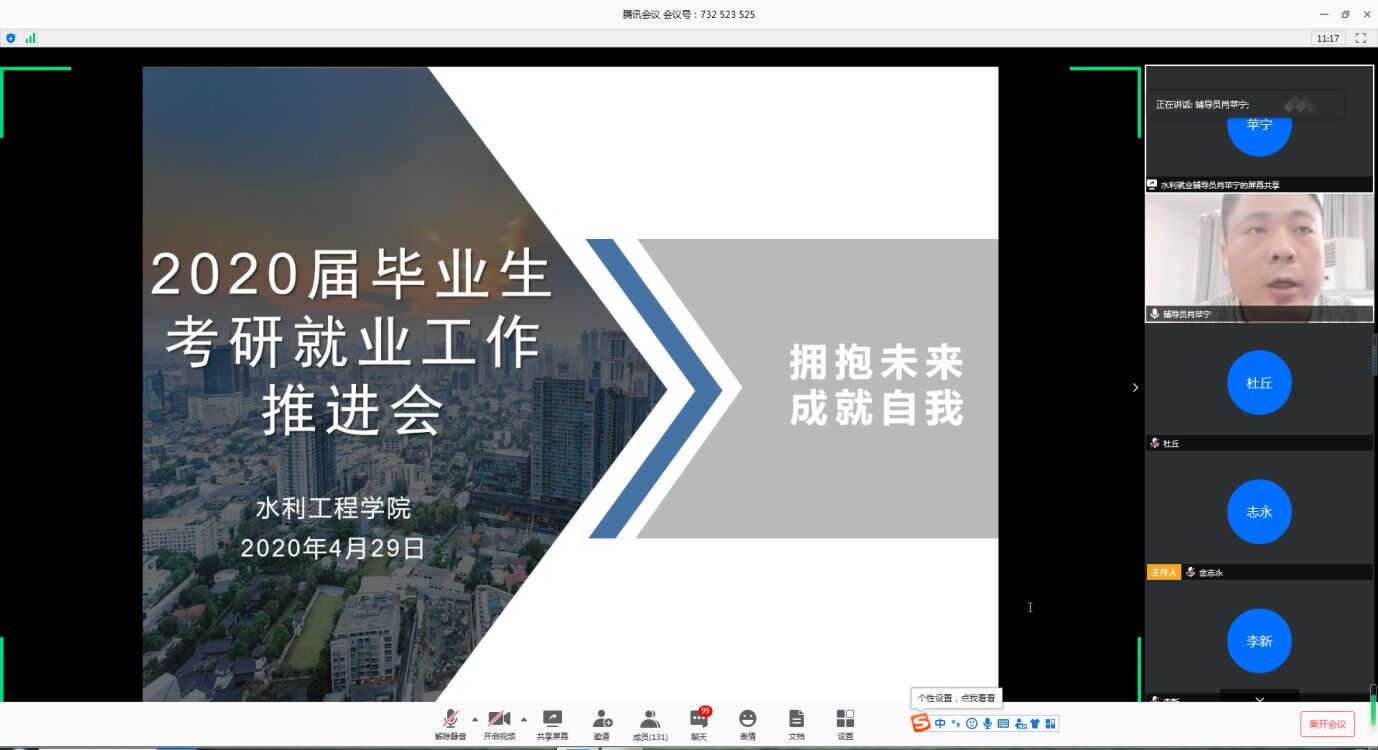The width and height of the screenshot is (1378, 750).
Task: Open the 聊天 chat window
Action: [698, 724]
